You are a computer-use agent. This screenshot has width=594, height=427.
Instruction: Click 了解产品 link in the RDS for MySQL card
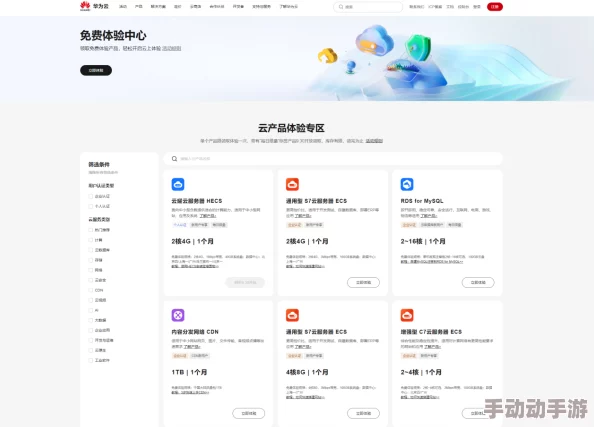coord(428,216)
